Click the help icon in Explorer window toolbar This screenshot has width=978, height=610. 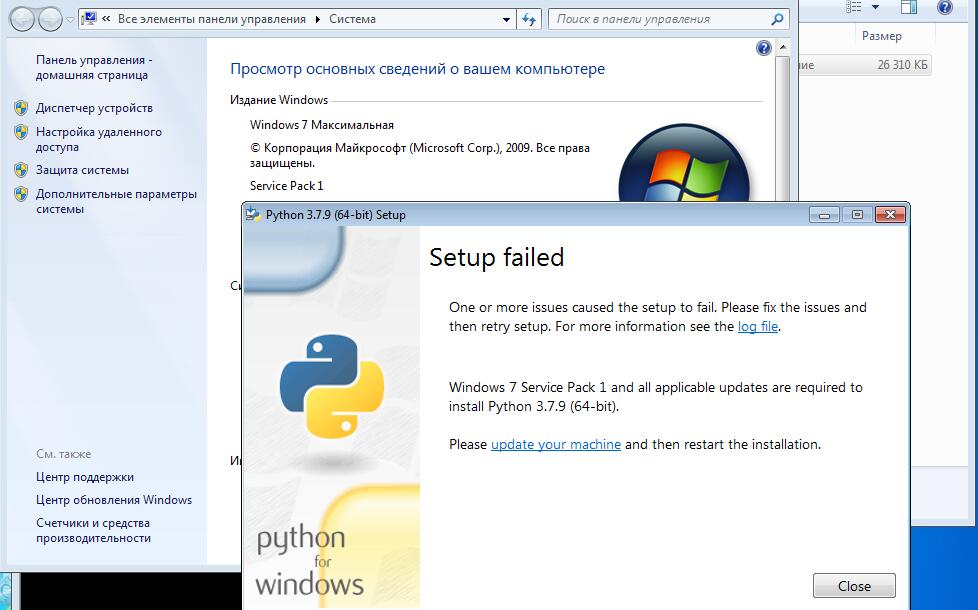(945, 7)
